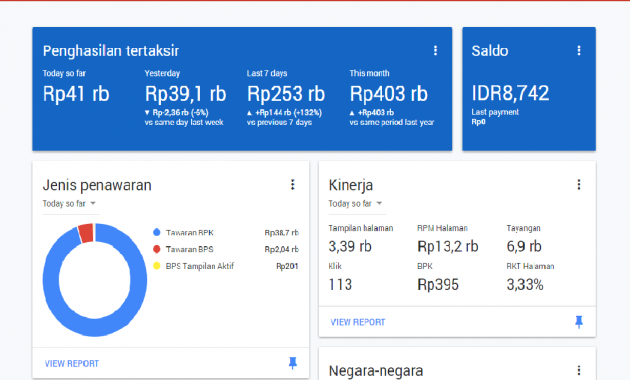This screenshot has width=630, height=380.
Task: Click the Rp2,04 rb value
Action: tap(281, 249)
